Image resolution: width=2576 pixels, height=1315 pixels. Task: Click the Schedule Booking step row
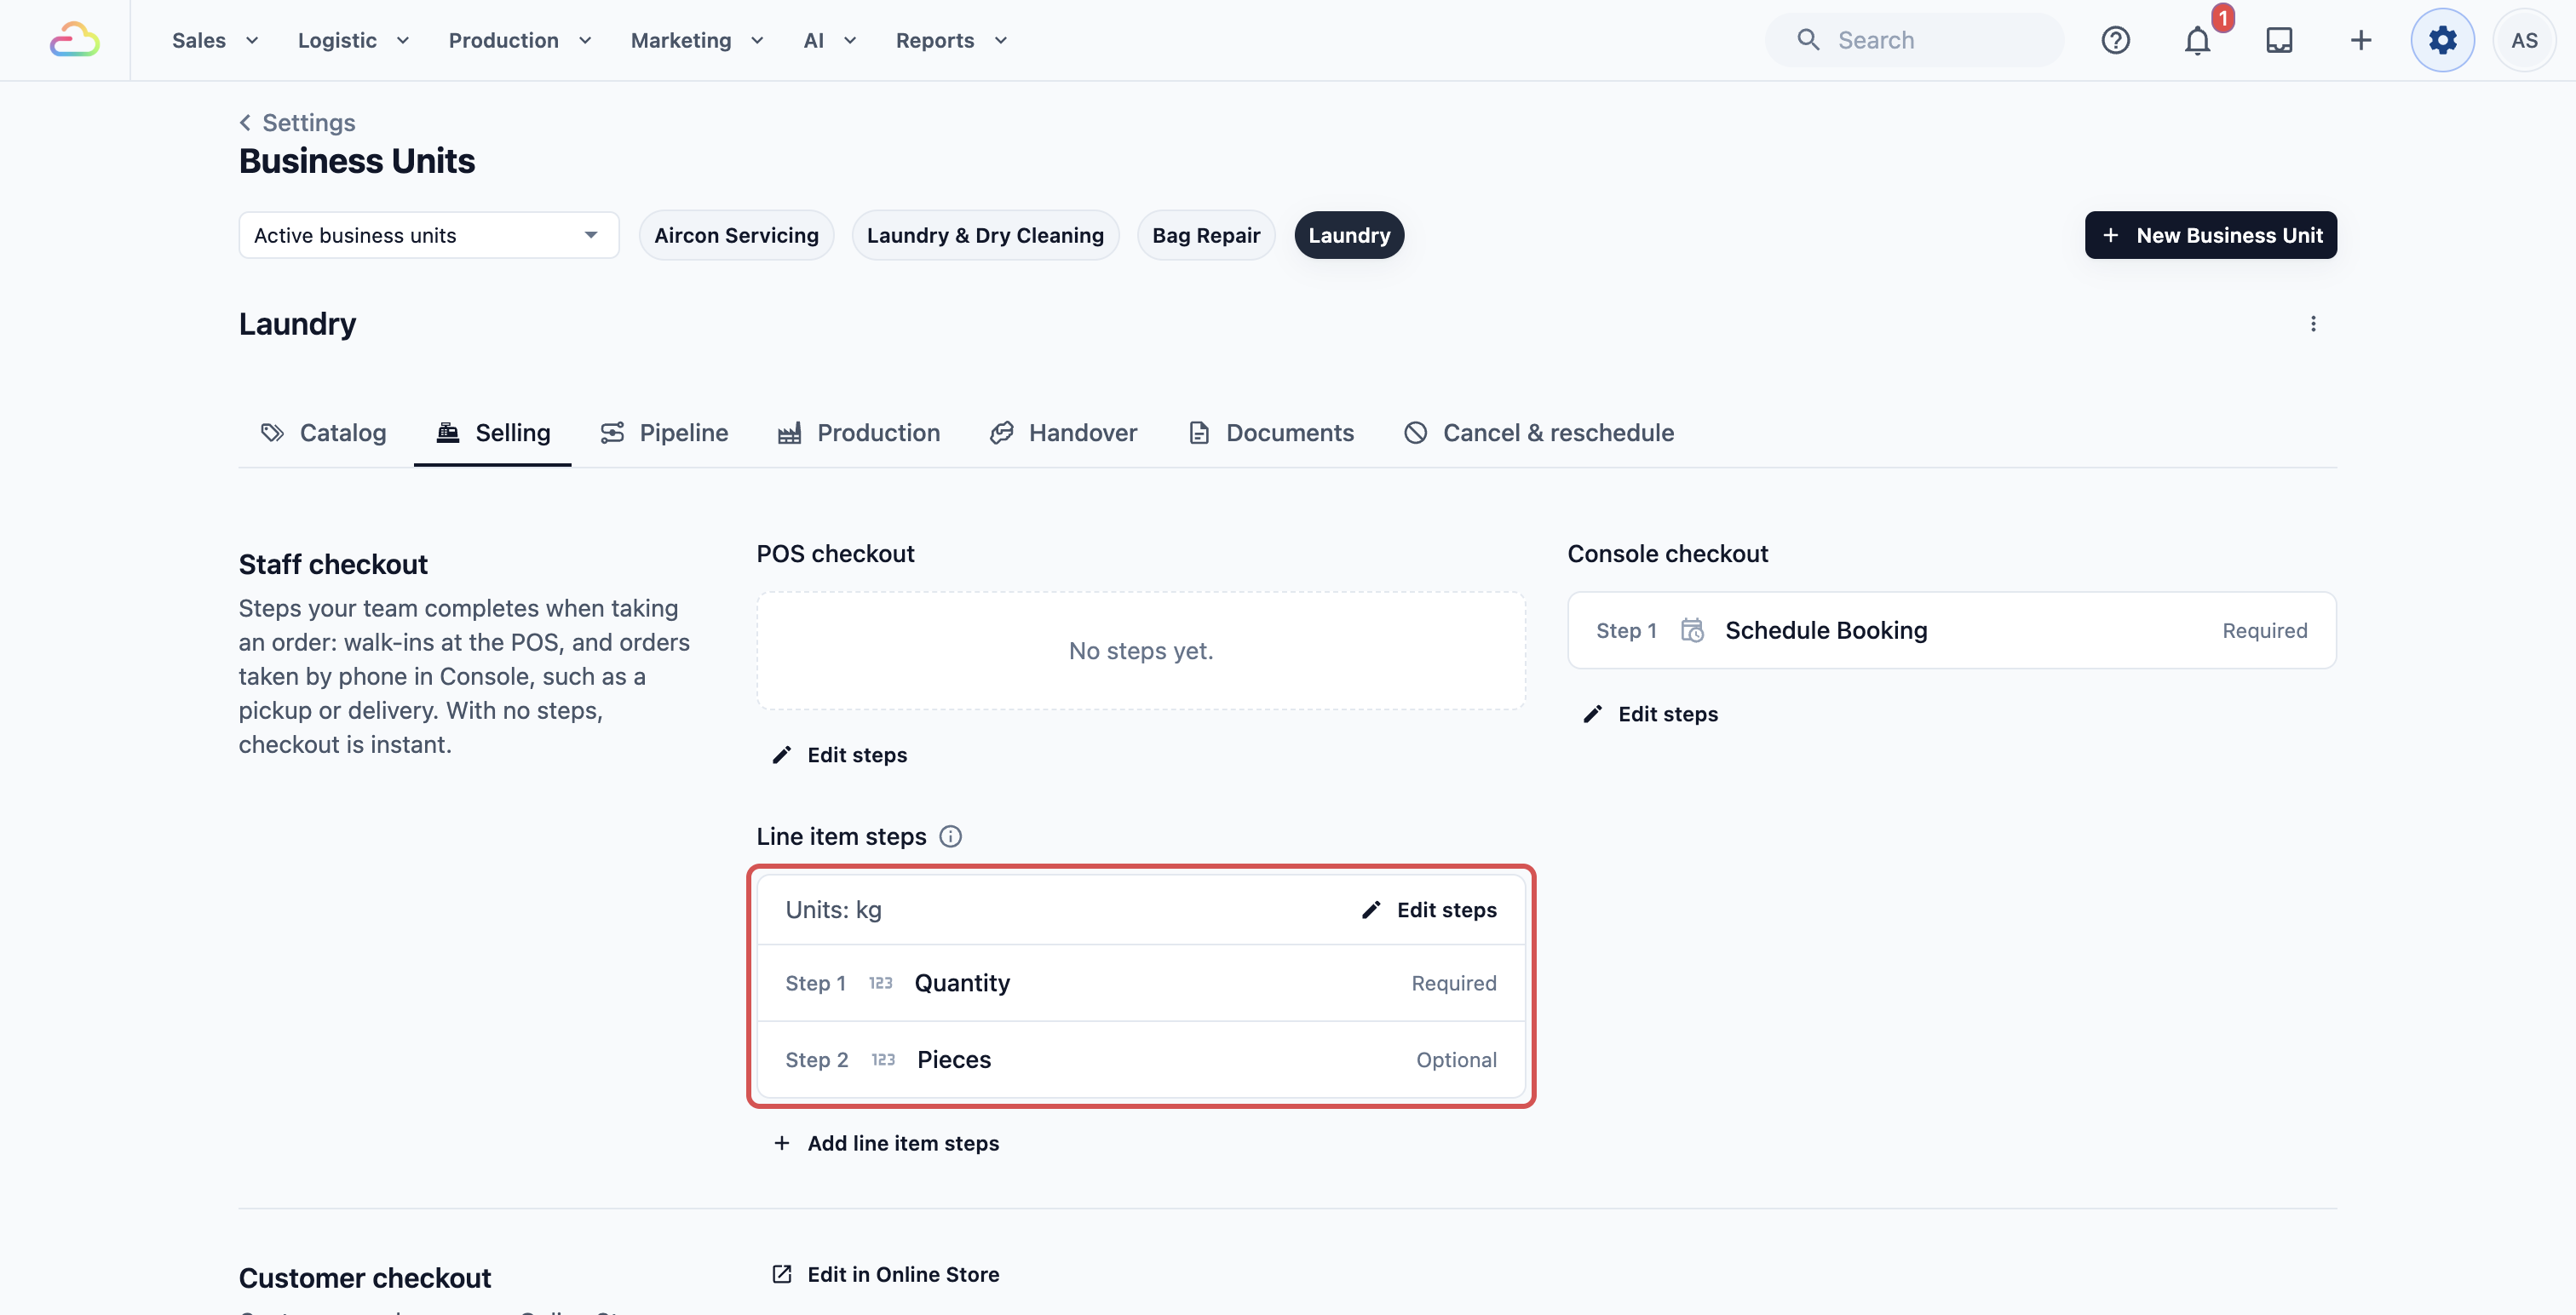pyautogui.click(x=1952, y=631)
